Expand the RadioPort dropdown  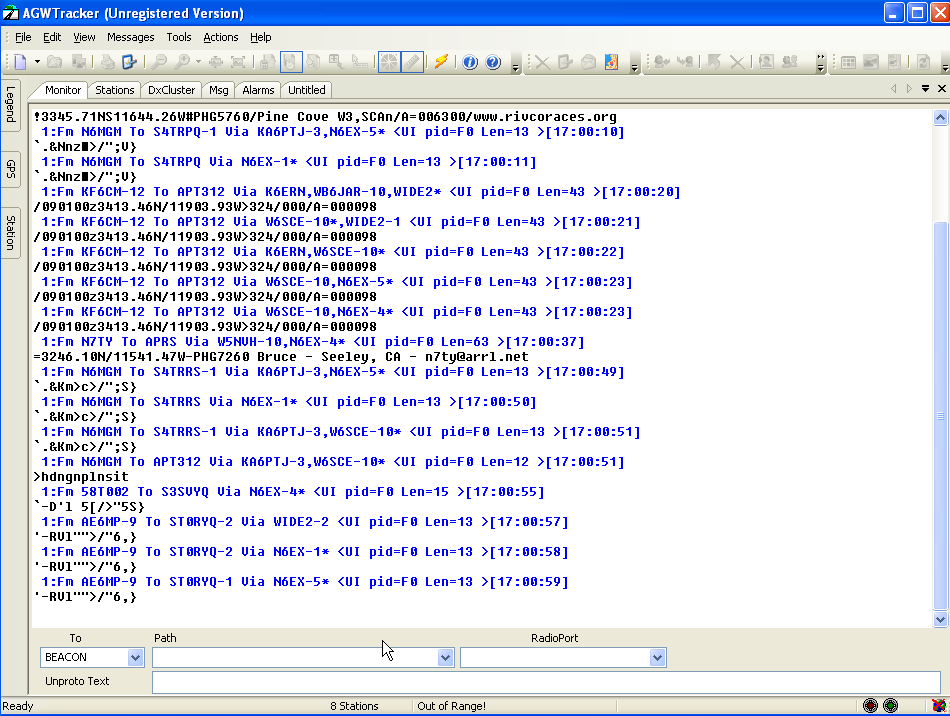coord(657,657)
